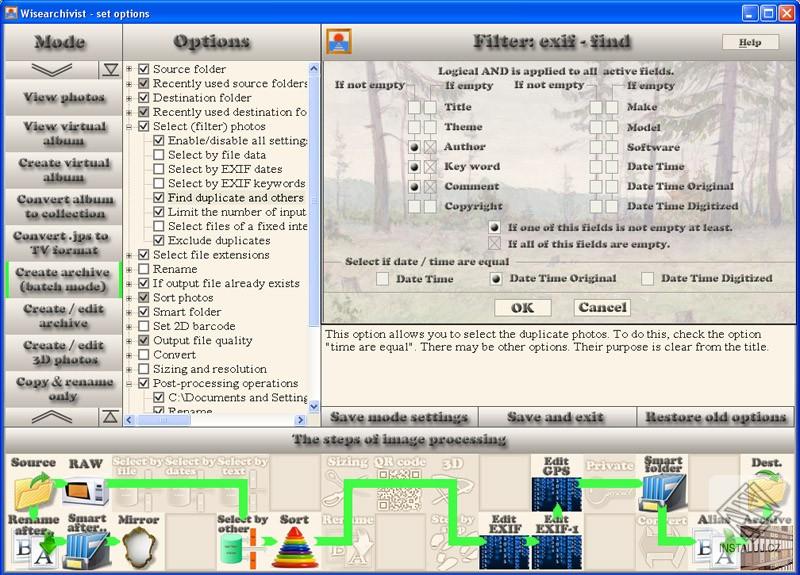Open the Sort pyramid step icon
The image size is (800, 575).
(295, 548)
